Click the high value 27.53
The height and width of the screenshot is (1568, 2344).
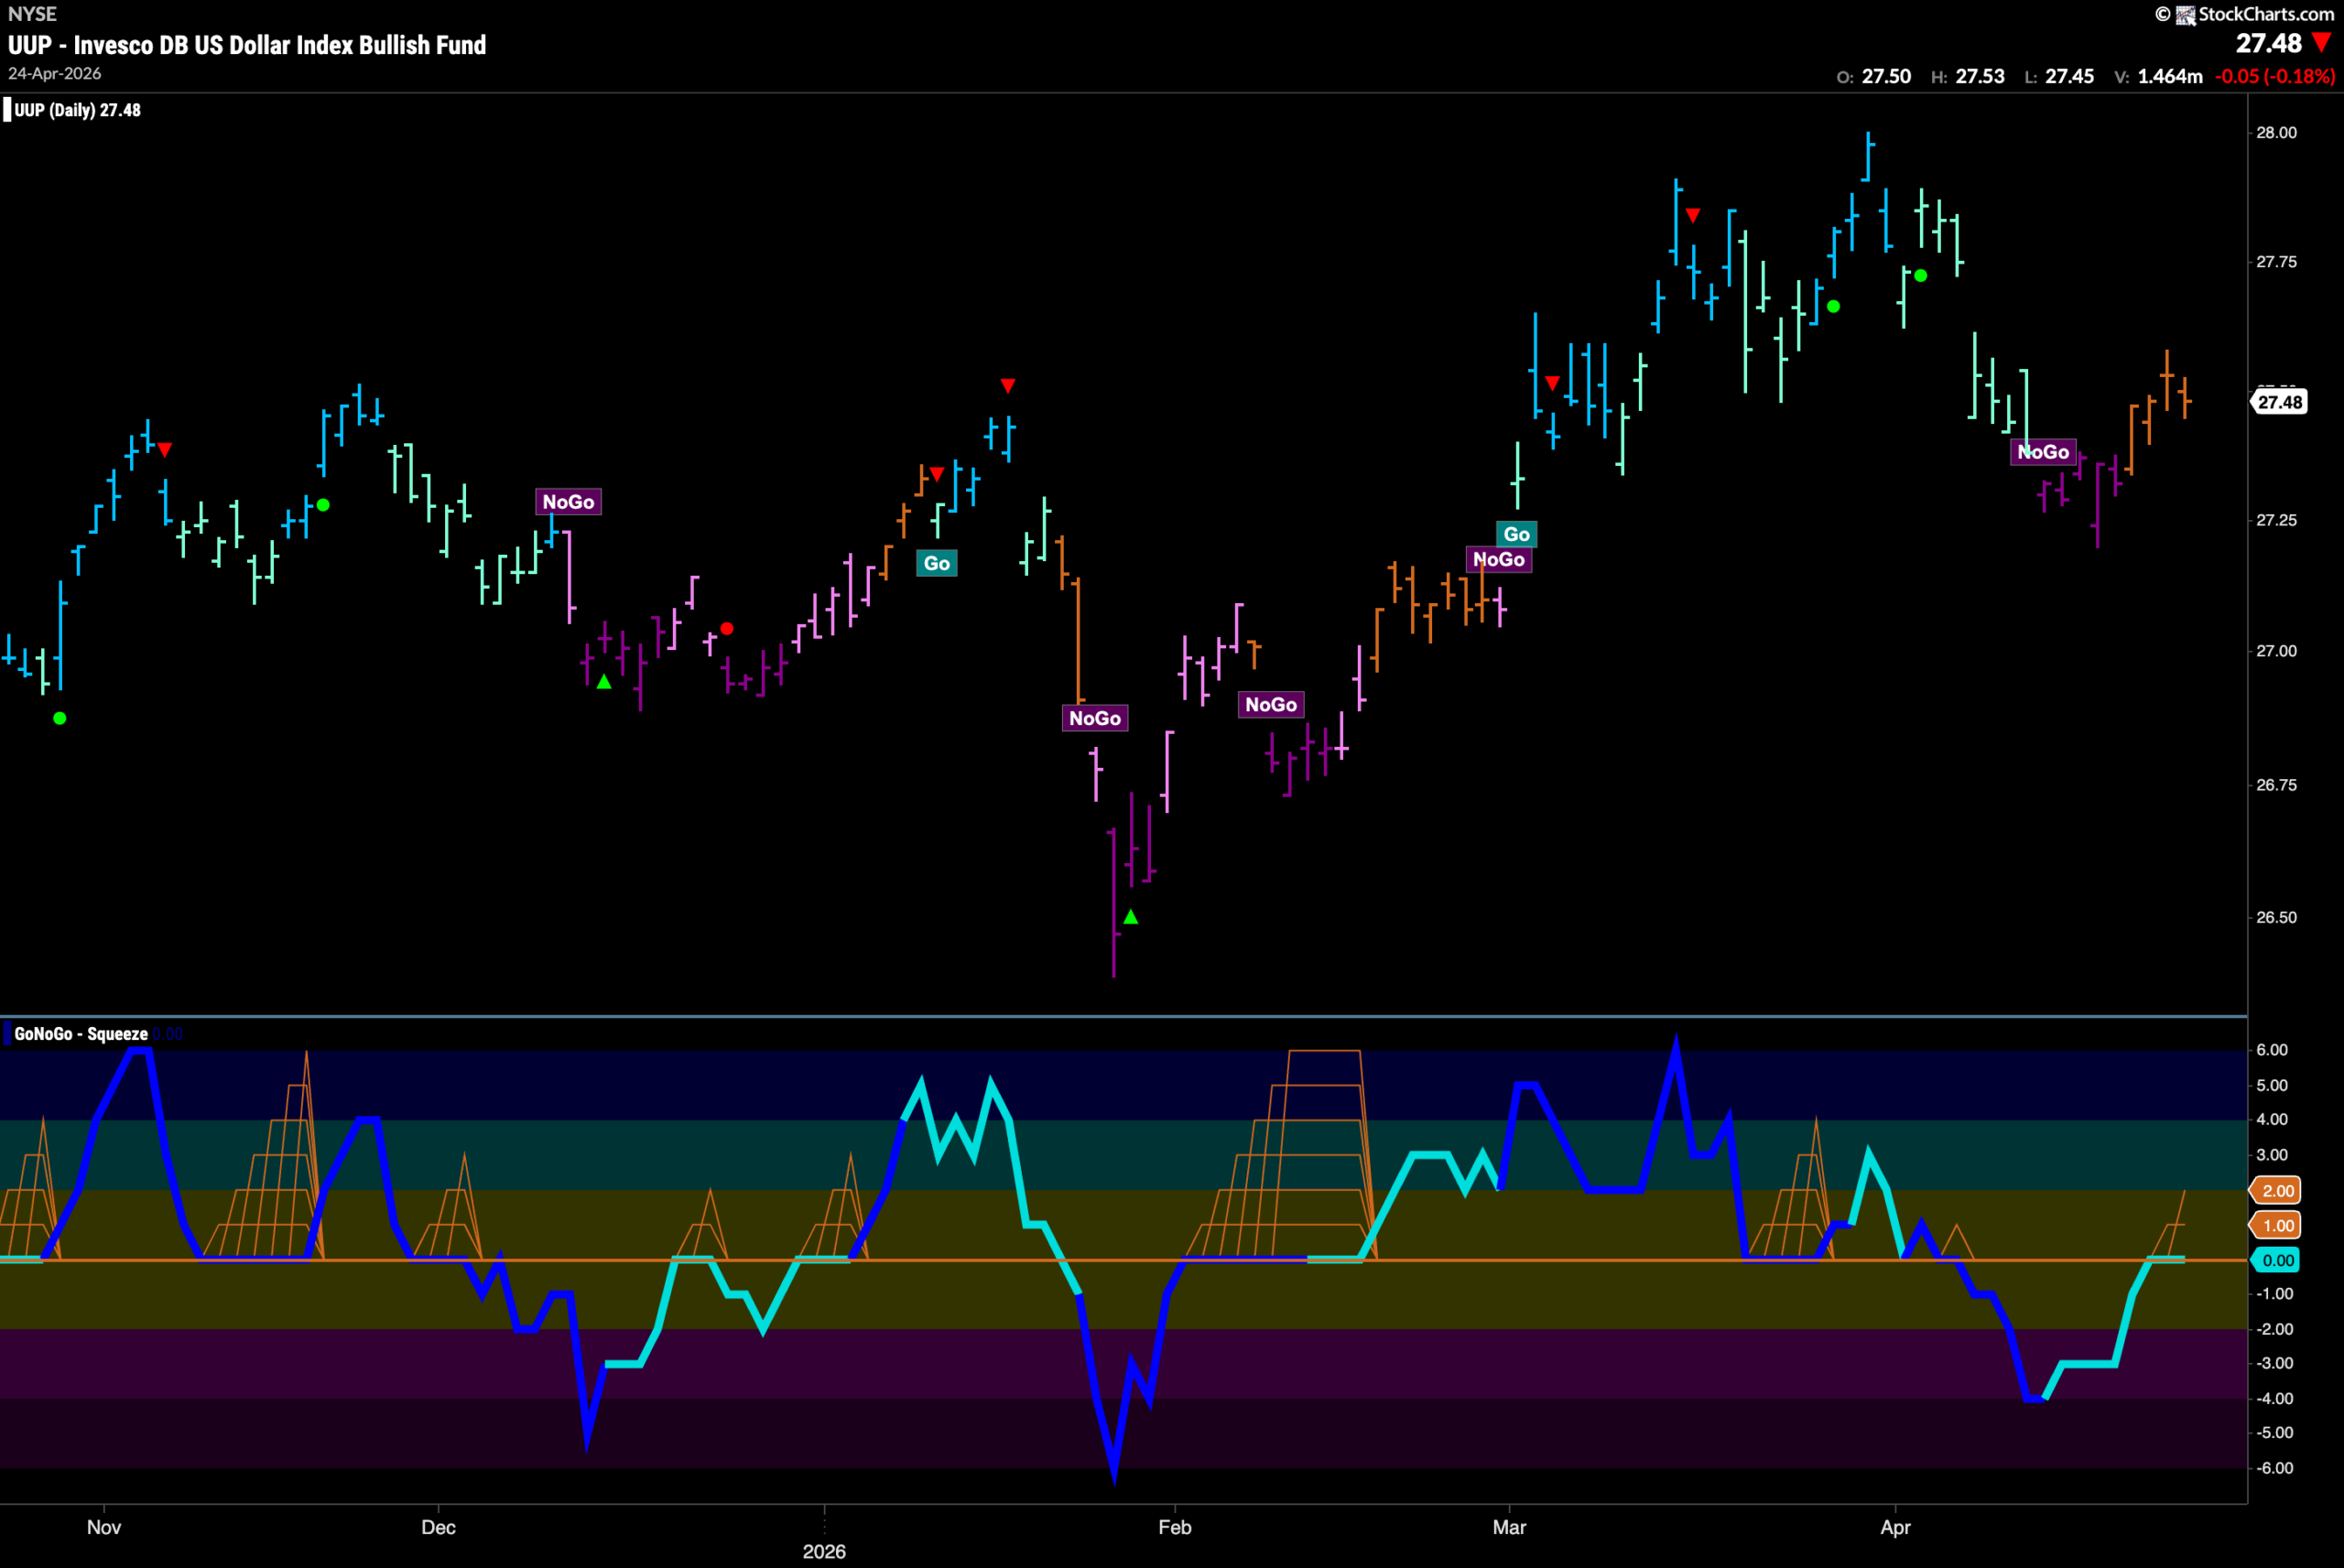click(1980, 76)
